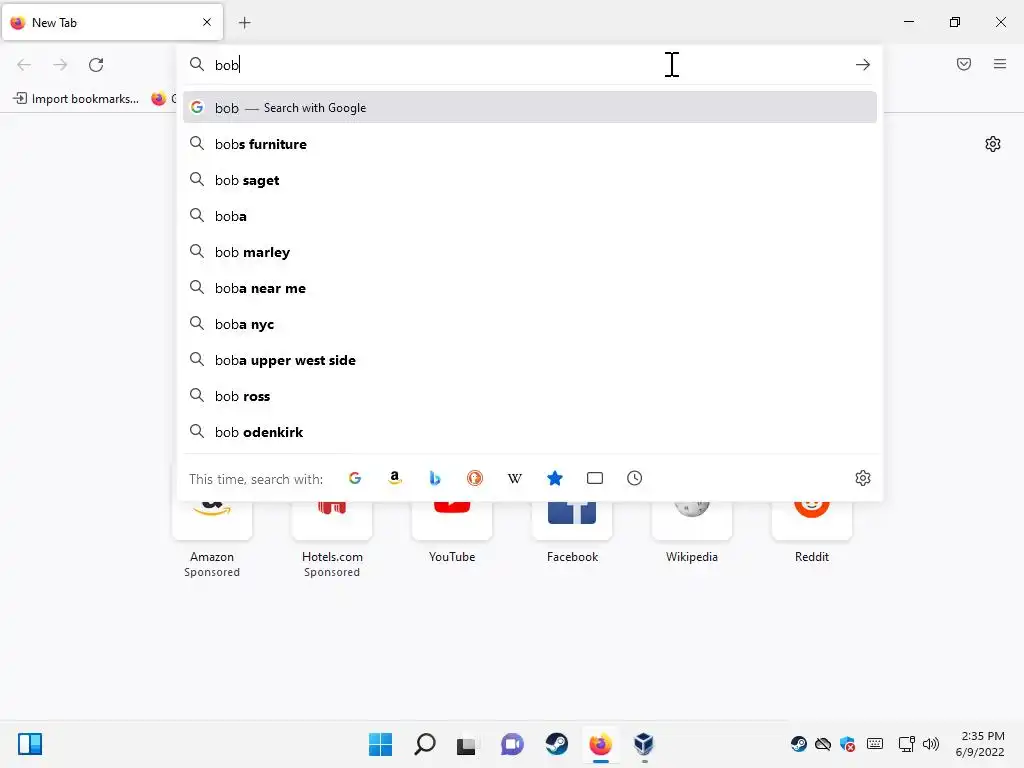Viewport: 1024px width, 768px height.
Task: Reload the current page
Action: [x=96, y=65]
